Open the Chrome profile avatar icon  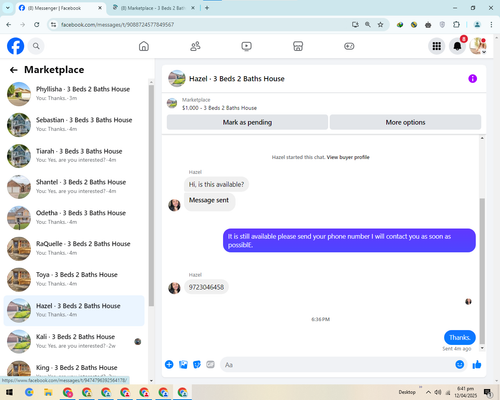477,25
